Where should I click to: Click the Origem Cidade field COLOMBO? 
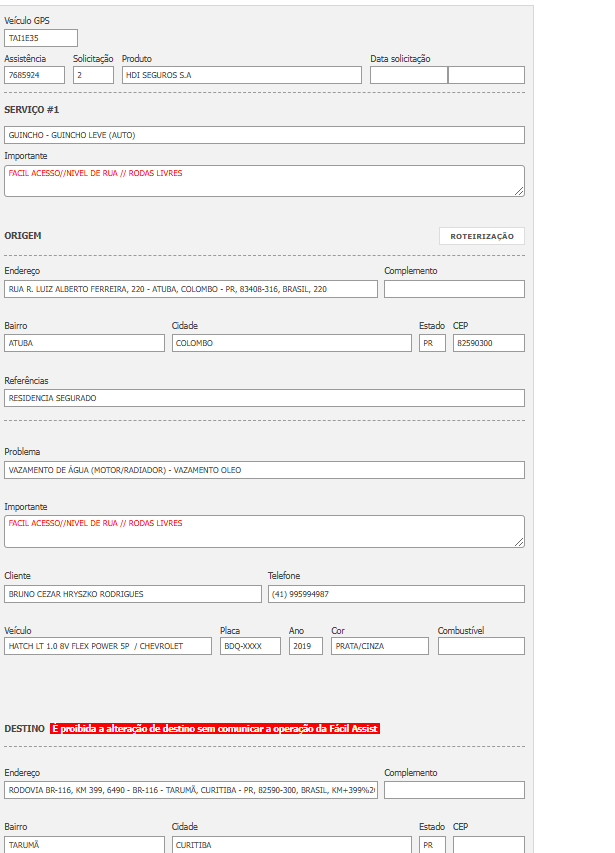point(292,343)
